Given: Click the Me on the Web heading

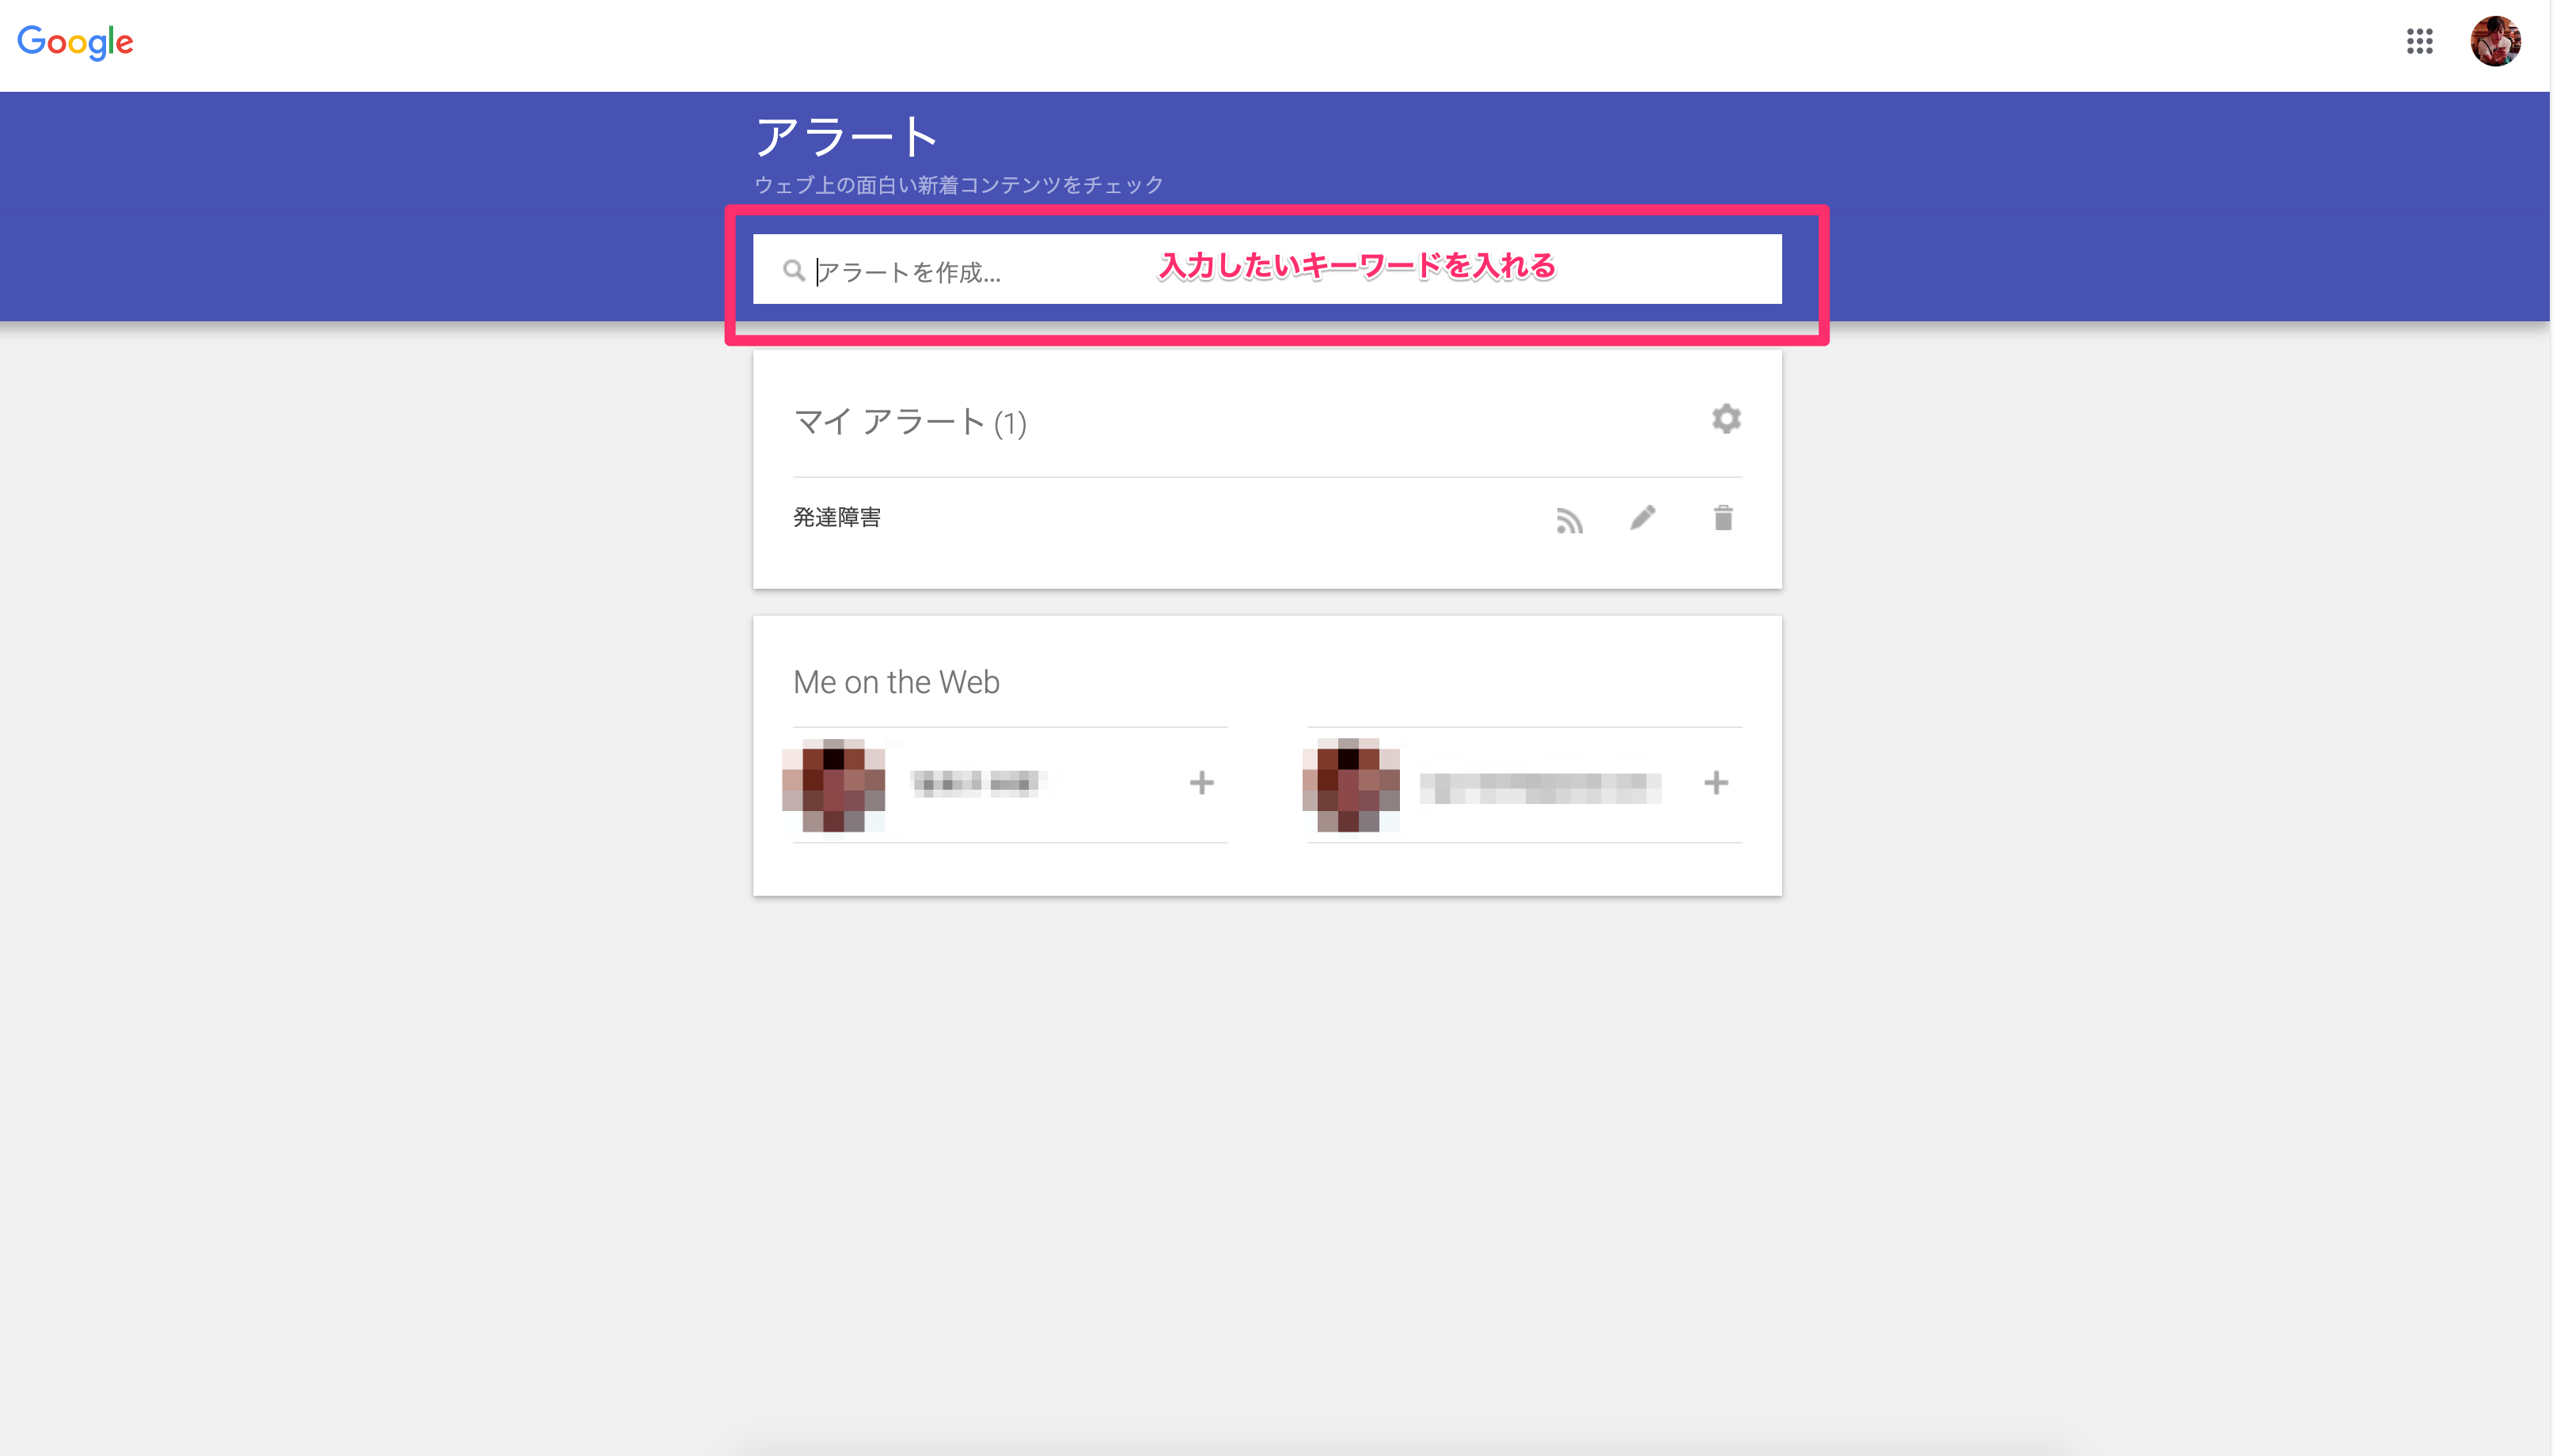Looking at the screenshot, I should click(x=896, y=682).
